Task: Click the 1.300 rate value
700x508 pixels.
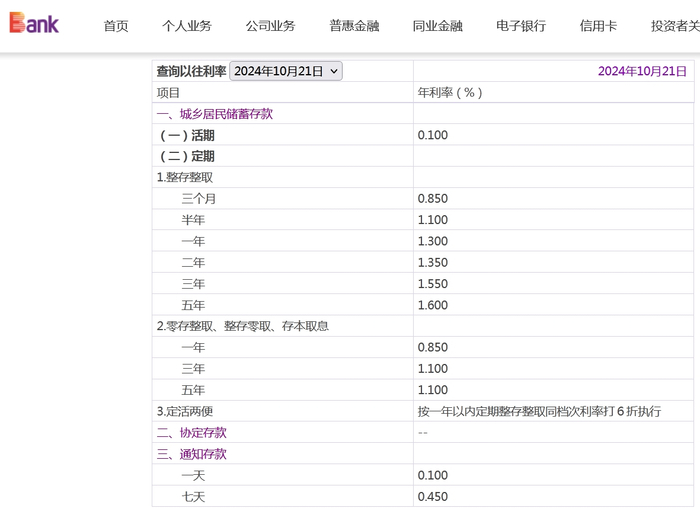Action: 433,241
